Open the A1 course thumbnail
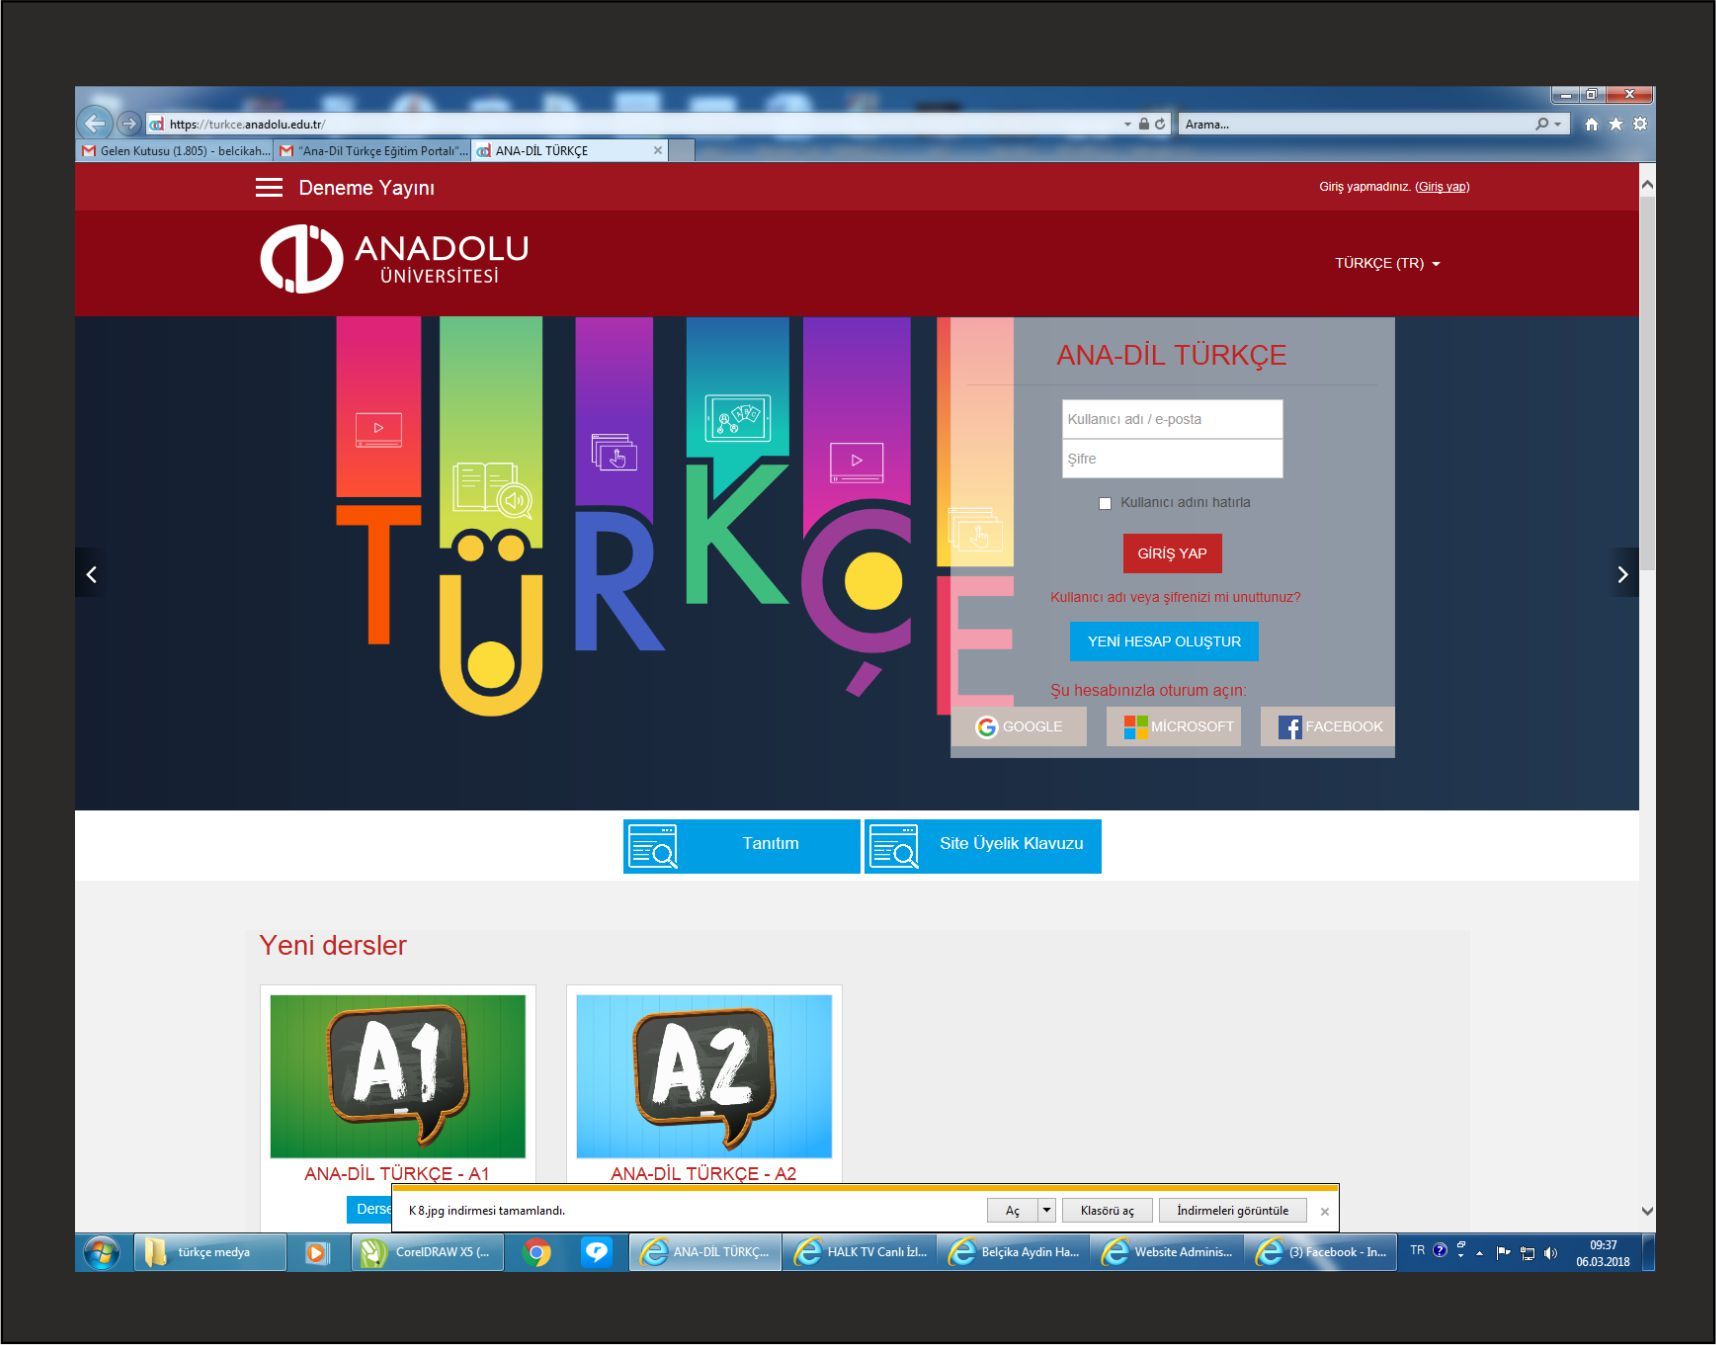1716x1345 pixels. pyautogui.click(x=398, y=1076)
